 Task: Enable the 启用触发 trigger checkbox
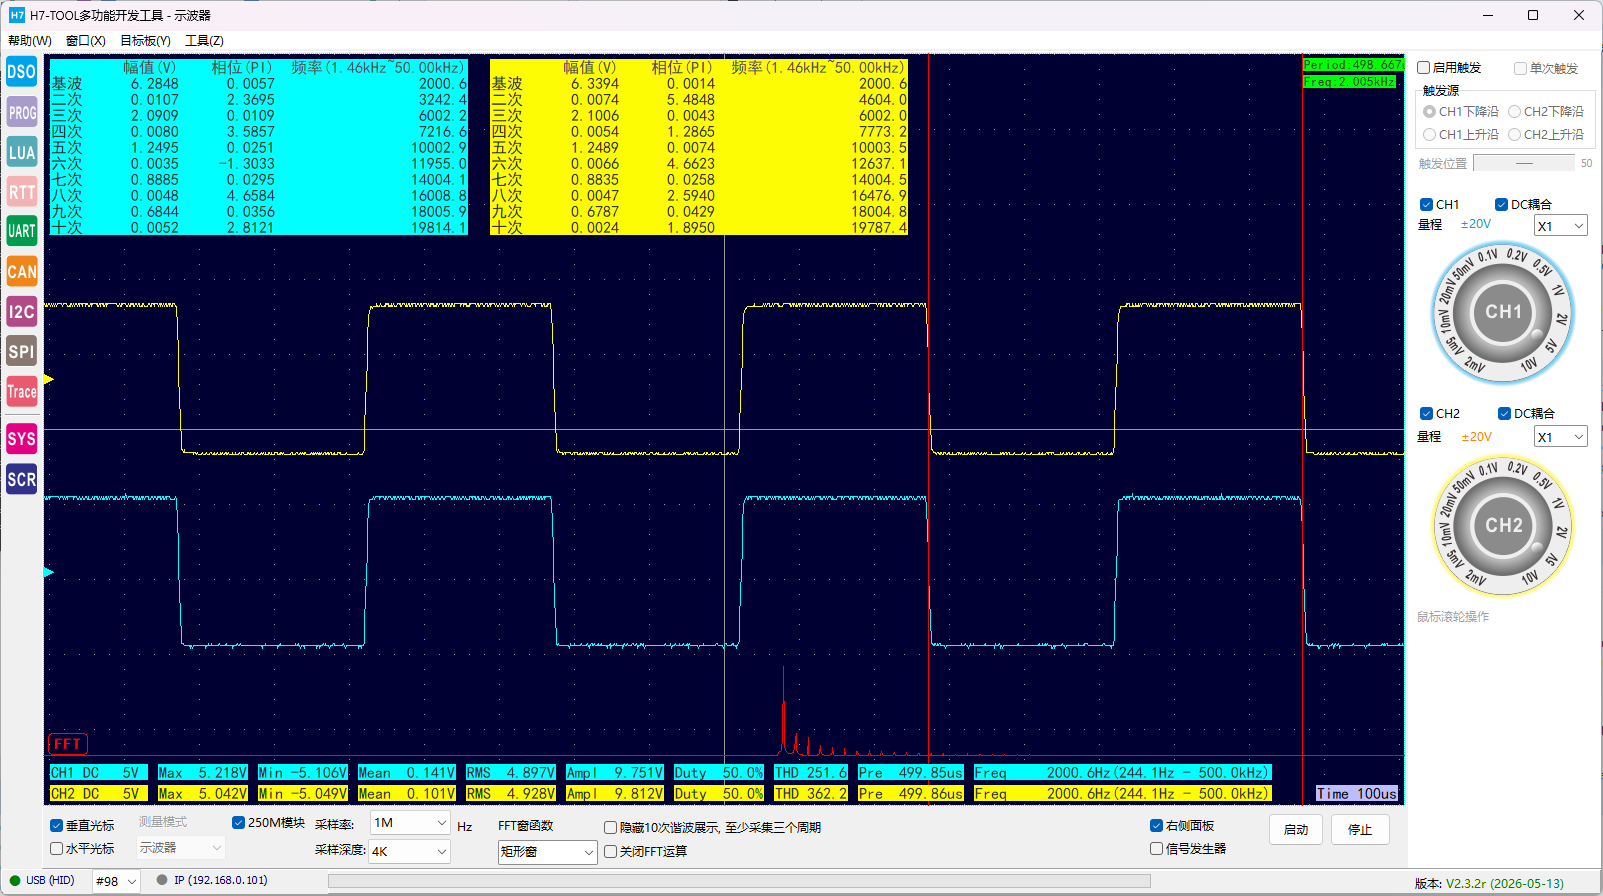[1424, 68]
